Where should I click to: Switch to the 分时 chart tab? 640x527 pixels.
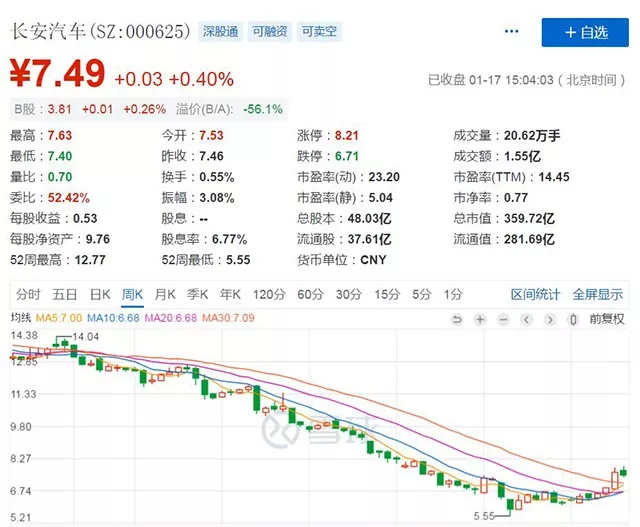point(28,294)
